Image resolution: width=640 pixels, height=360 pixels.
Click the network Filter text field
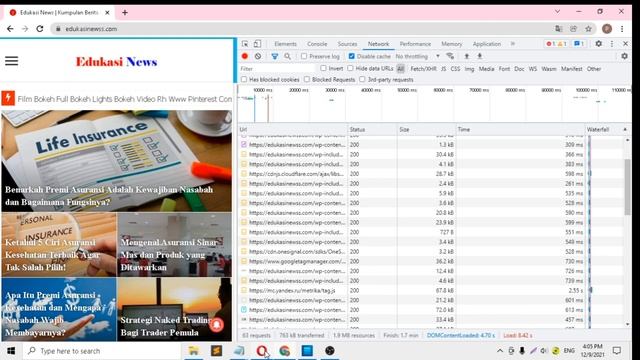tap(278, 69)
